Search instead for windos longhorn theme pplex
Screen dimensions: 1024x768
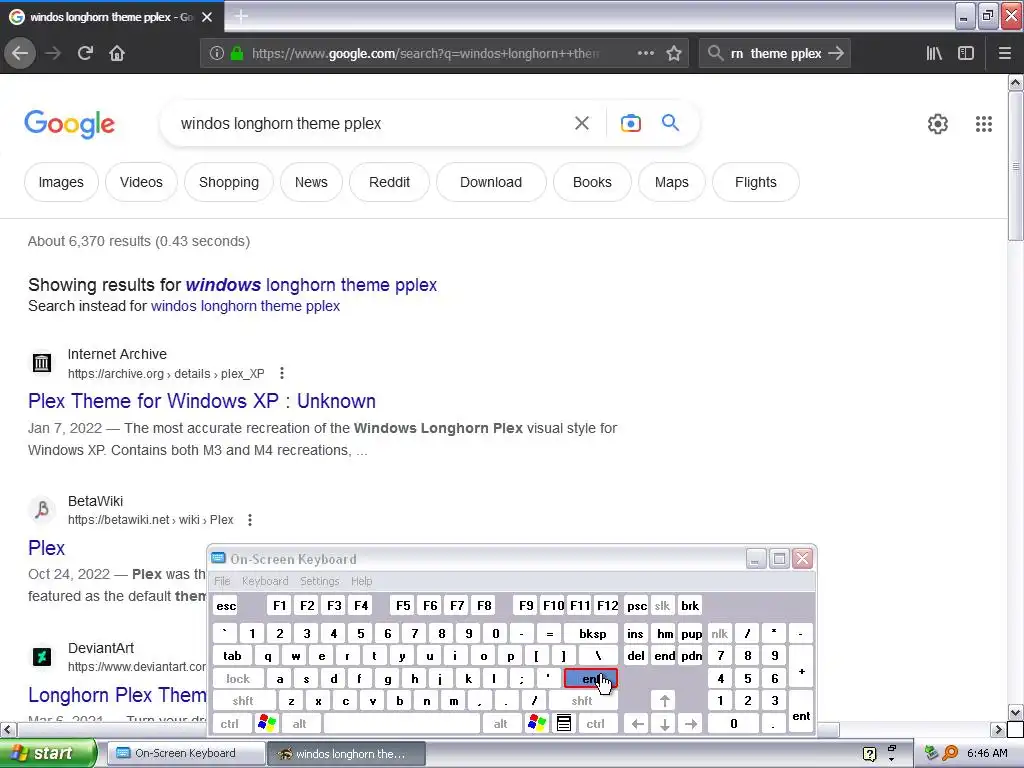(x=246, y=306)
